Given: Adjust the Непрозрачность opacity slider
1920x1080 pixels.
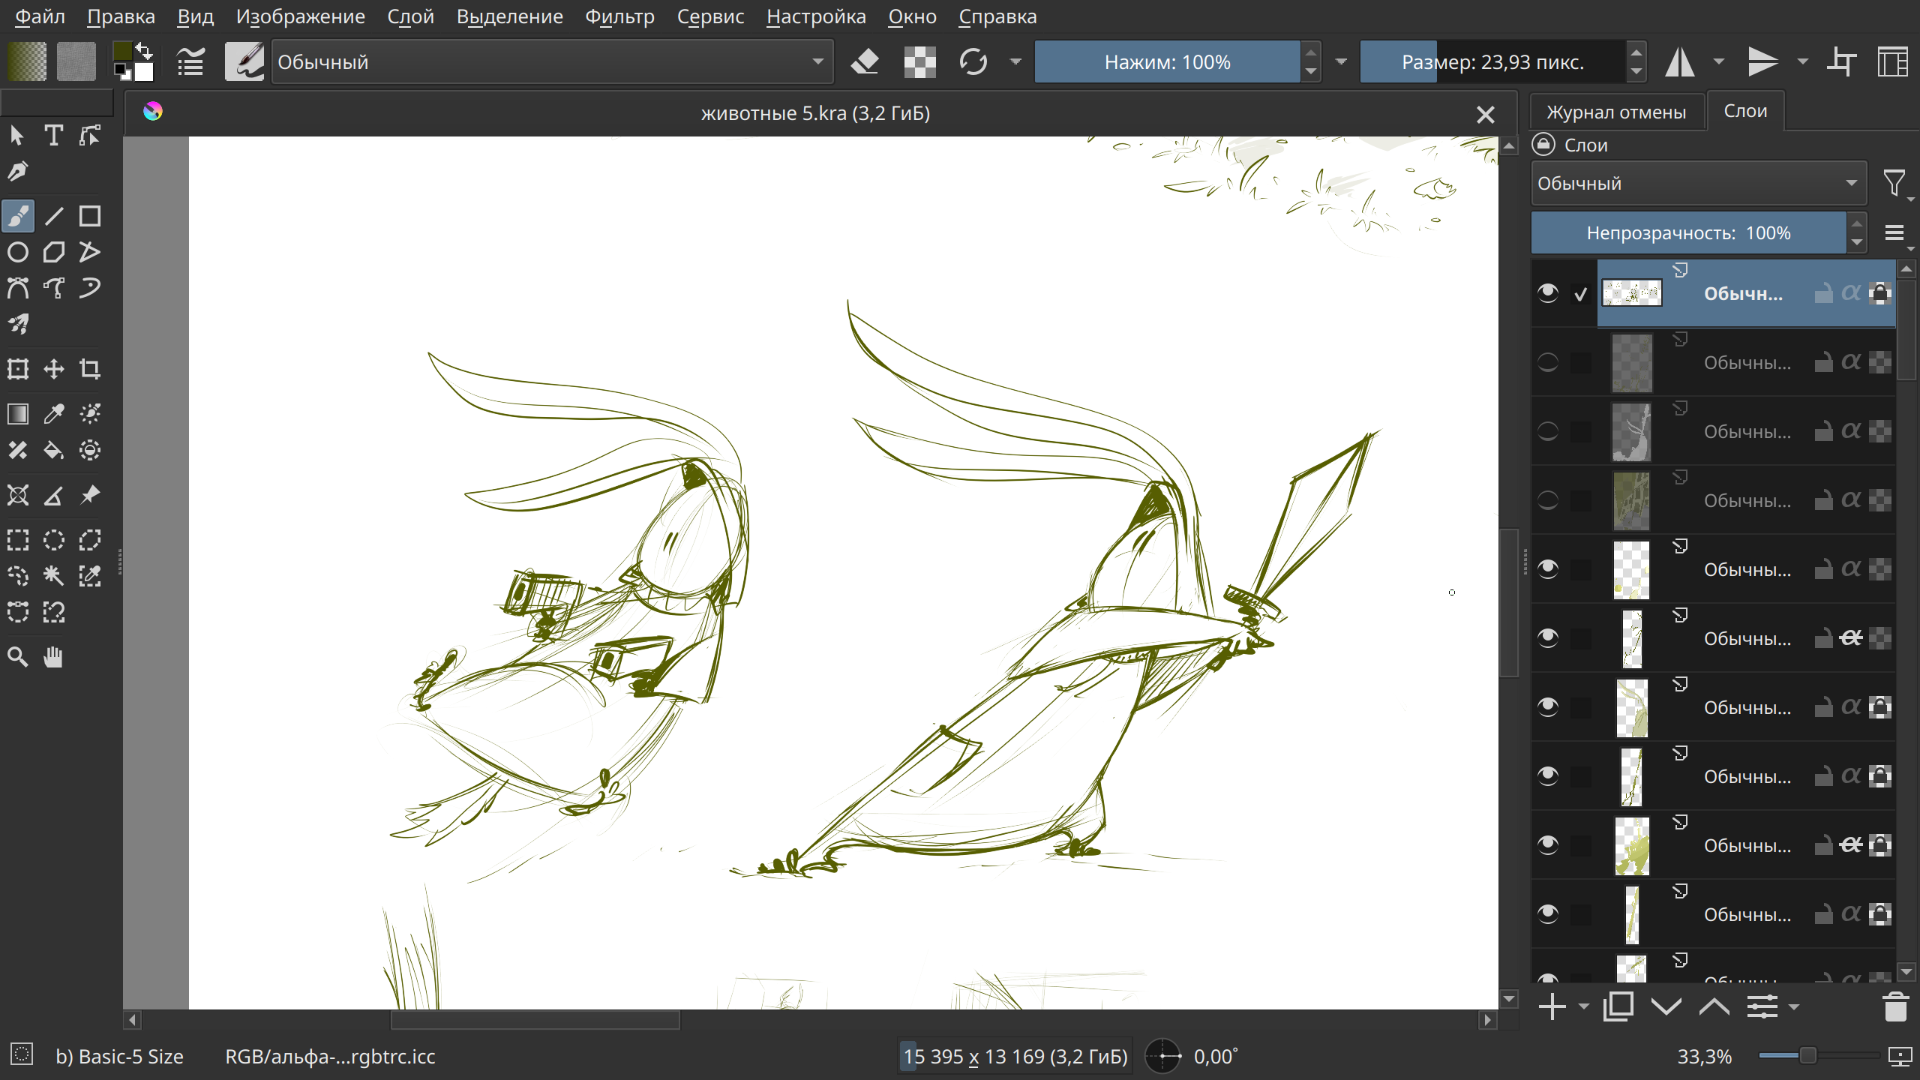Looking at the screenshot, I should 1688,233.
